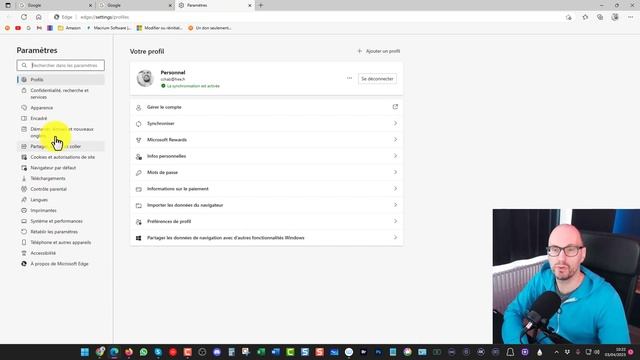Screen dimensions: 640x360
Task: Reload the page
Action: tap(24, 17)
